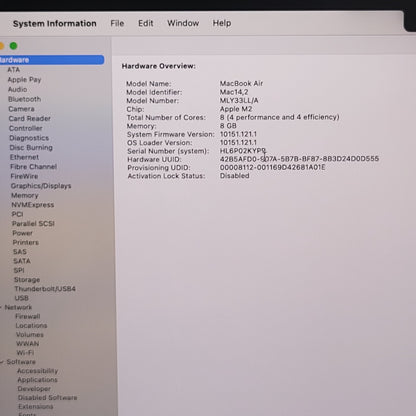Open the Wi-Fi network section

pyautogui.click(x=25, y=353)
